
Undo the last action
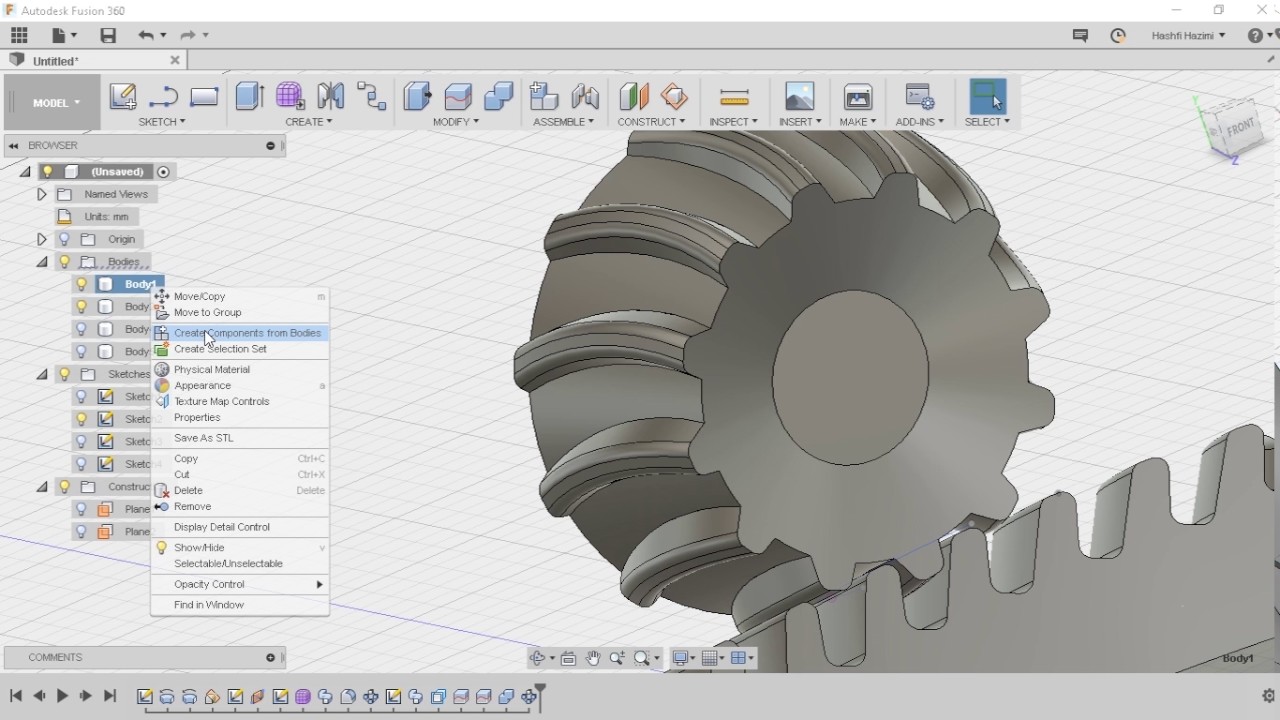tap(146, 35)
